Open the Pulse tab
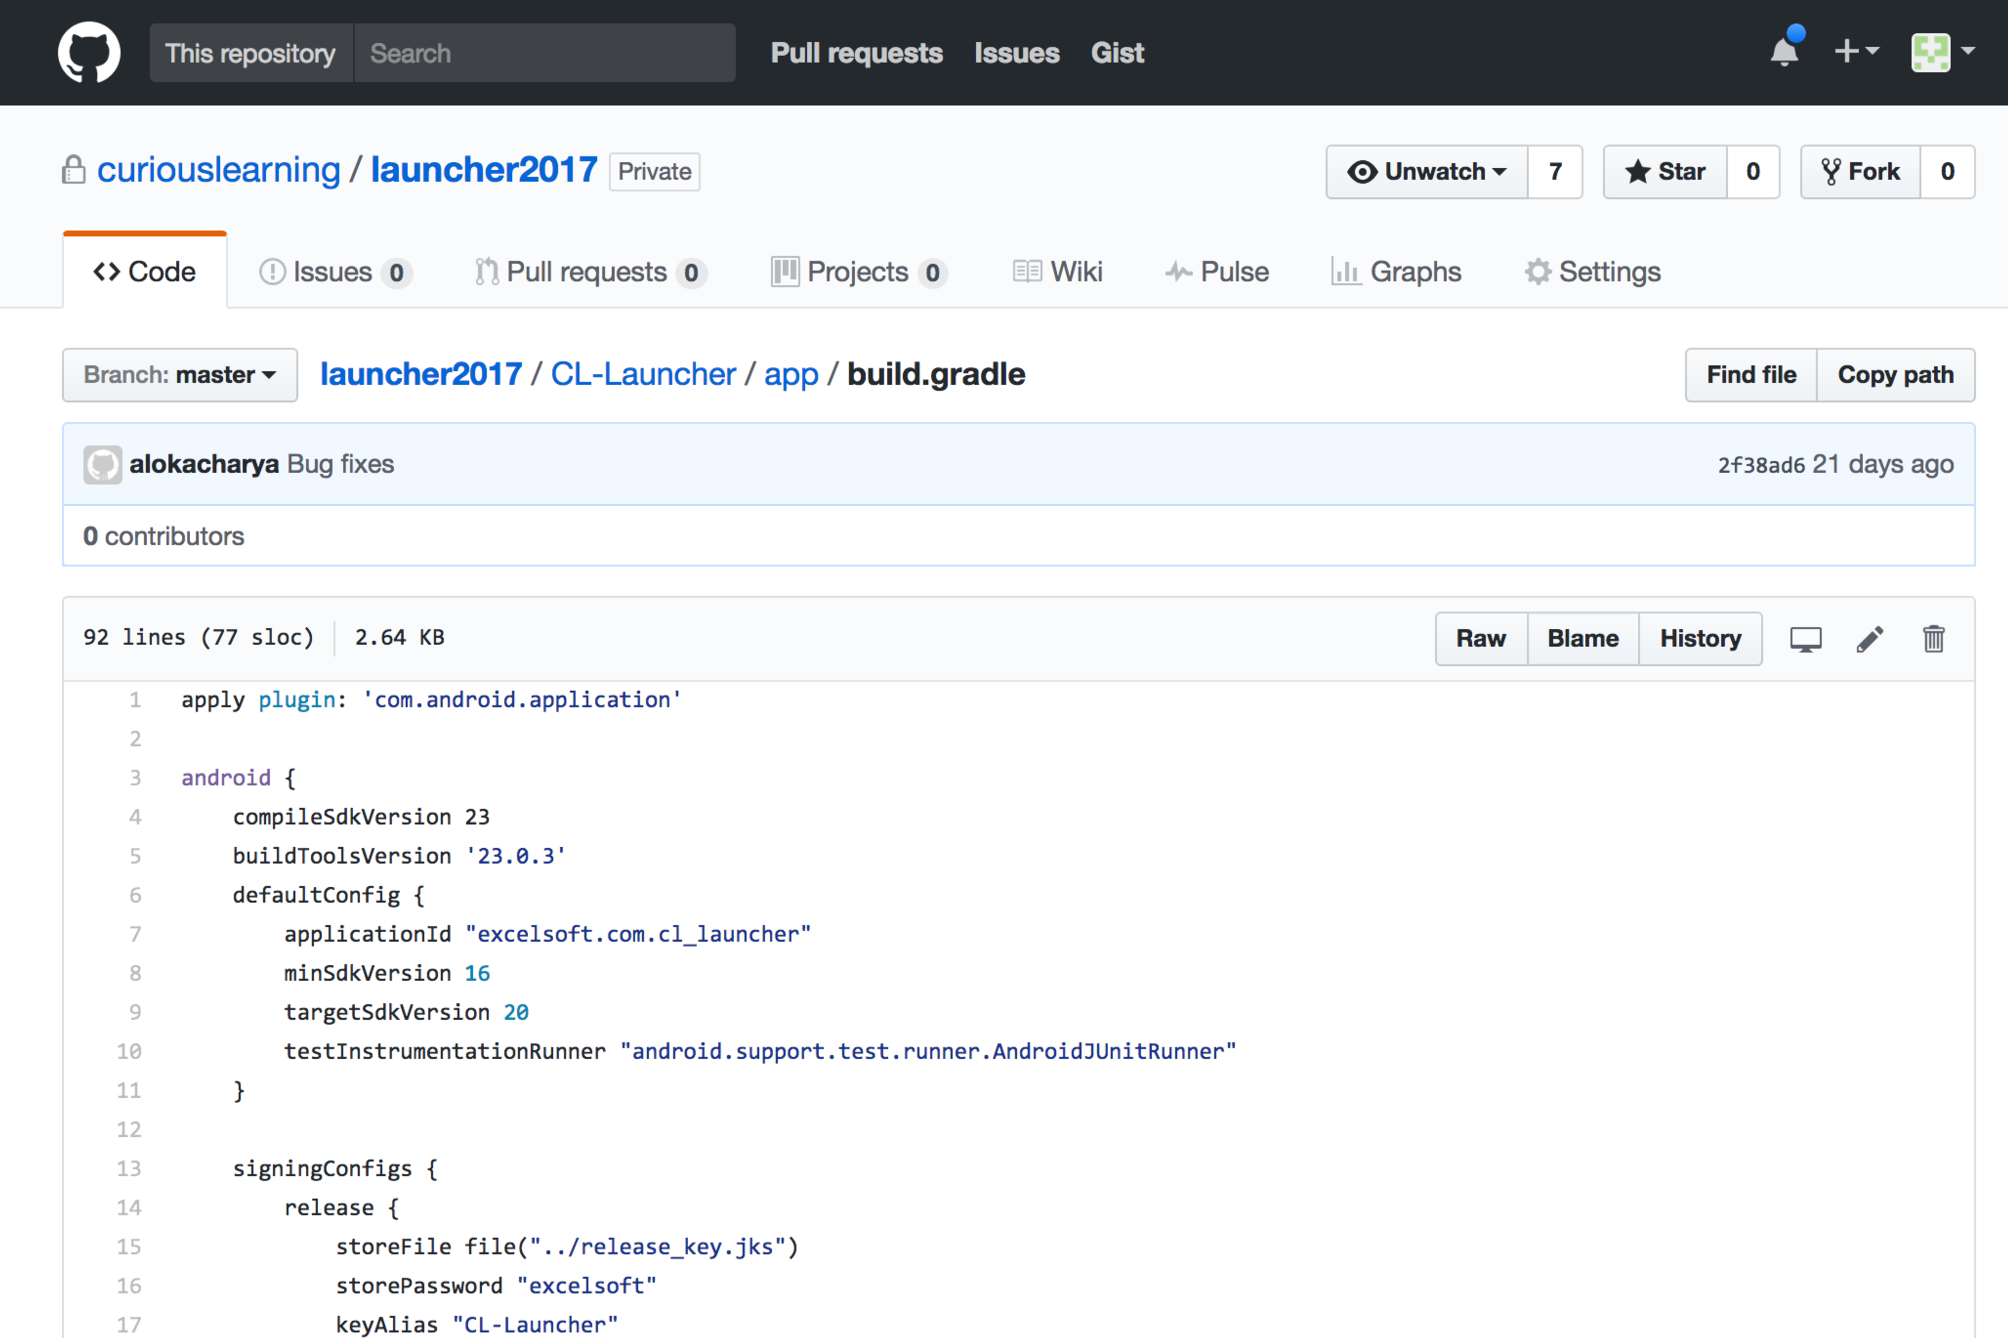 [x=1217, y=272]
